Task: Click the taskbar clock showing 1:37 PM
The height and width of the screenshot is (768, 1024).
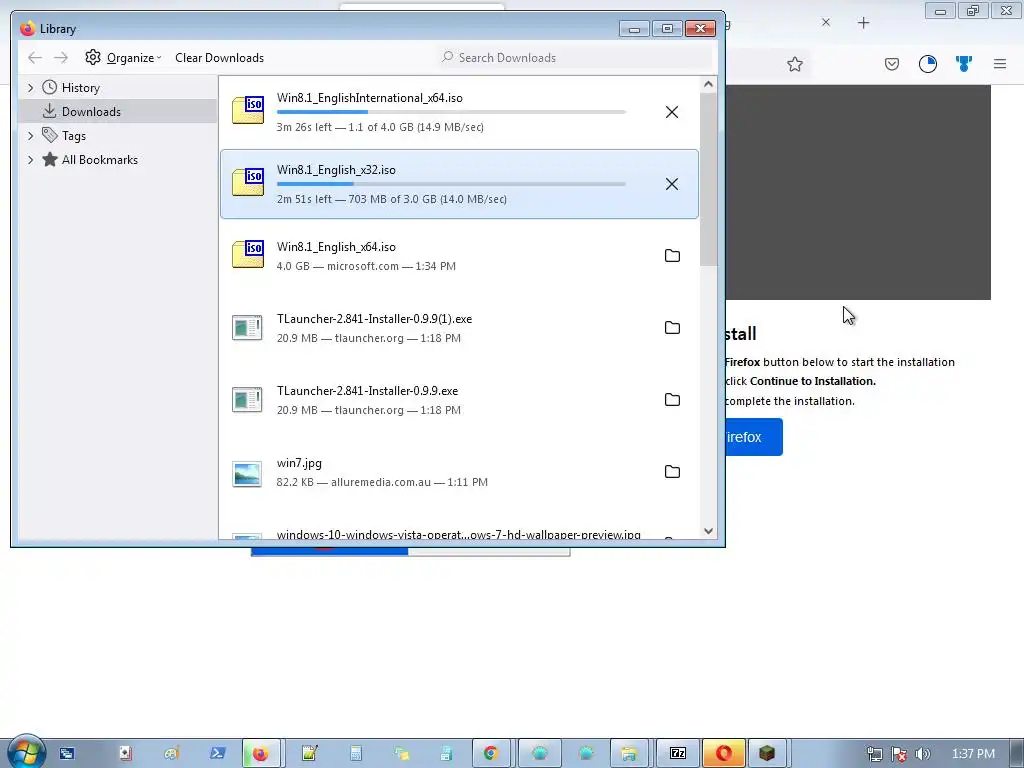Action: coord(973,754)
